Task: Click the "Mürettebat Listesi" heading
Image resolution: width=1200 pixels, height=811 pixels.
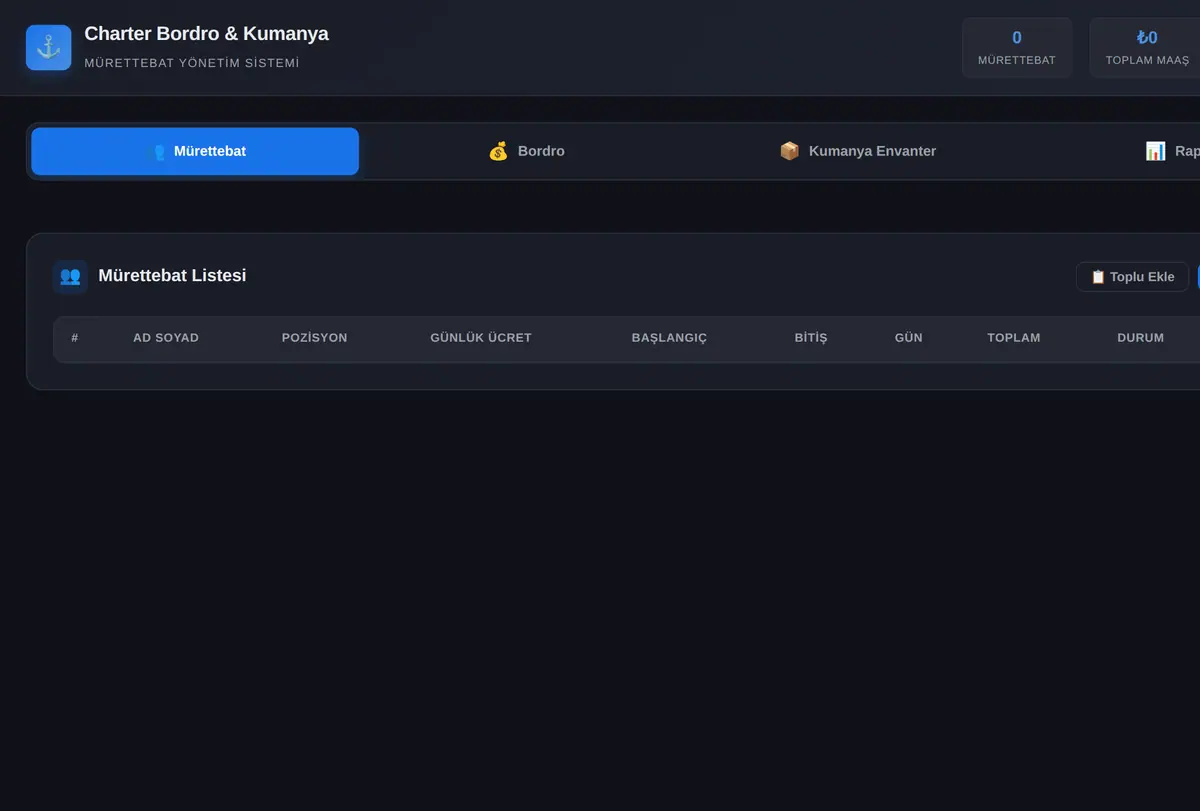Action: coord(172,275)
